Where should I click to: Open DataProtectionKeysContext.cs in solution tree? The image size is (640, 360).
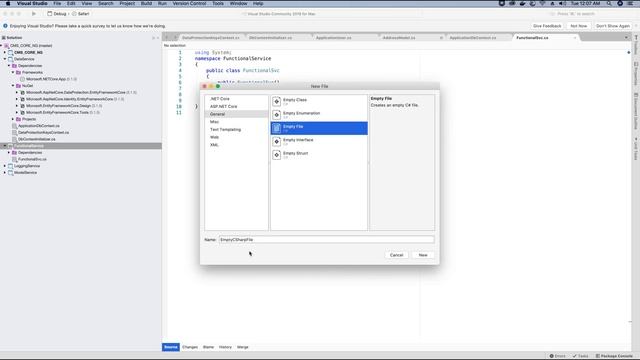click(43, 132)
